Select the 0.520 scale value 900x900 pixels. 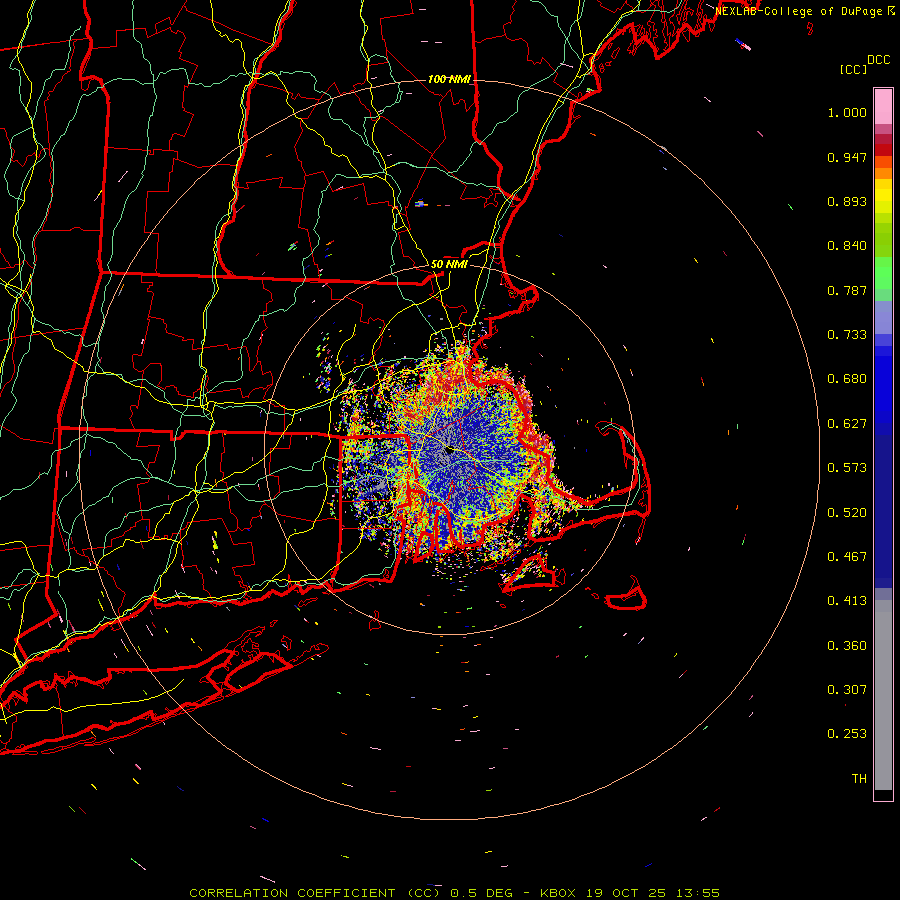click(847, 513)
